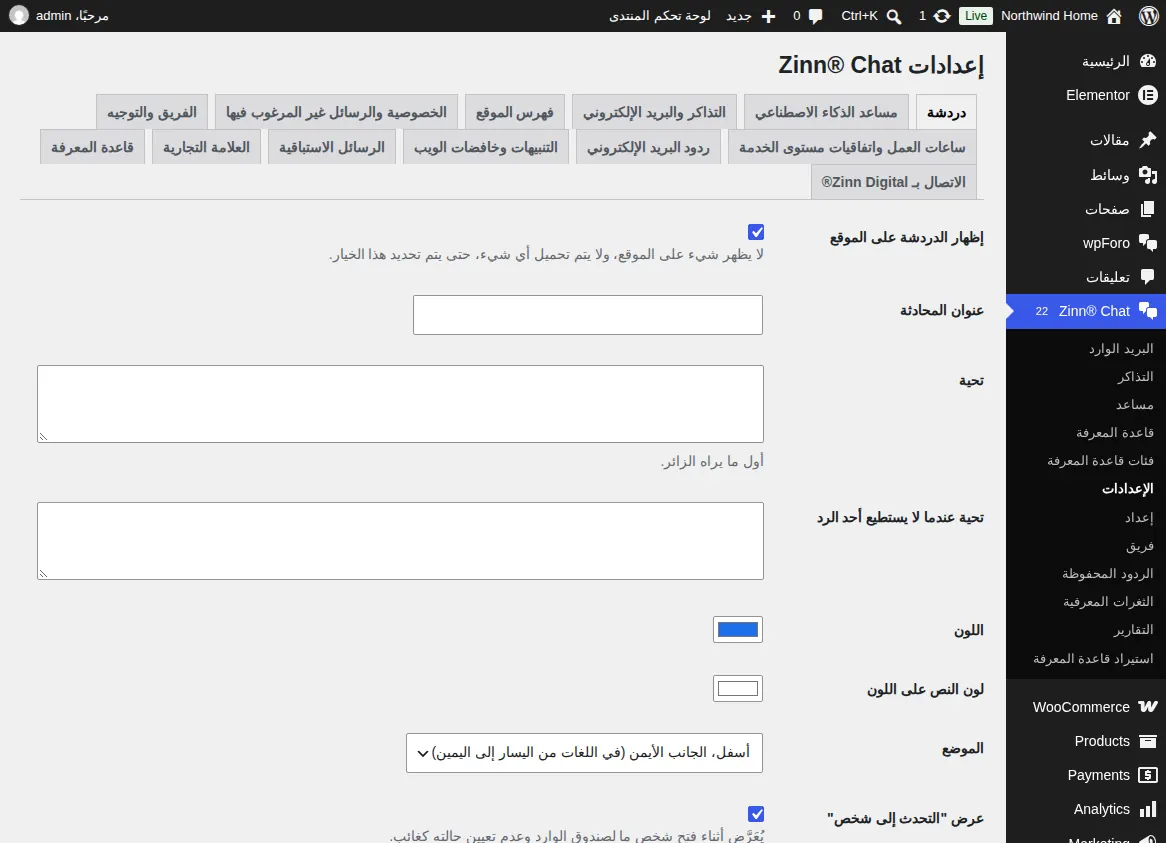The height and width of the screenshot is (843, 1166).
Task: Pick the blue اللون color swatch
Action: [738, 630]
